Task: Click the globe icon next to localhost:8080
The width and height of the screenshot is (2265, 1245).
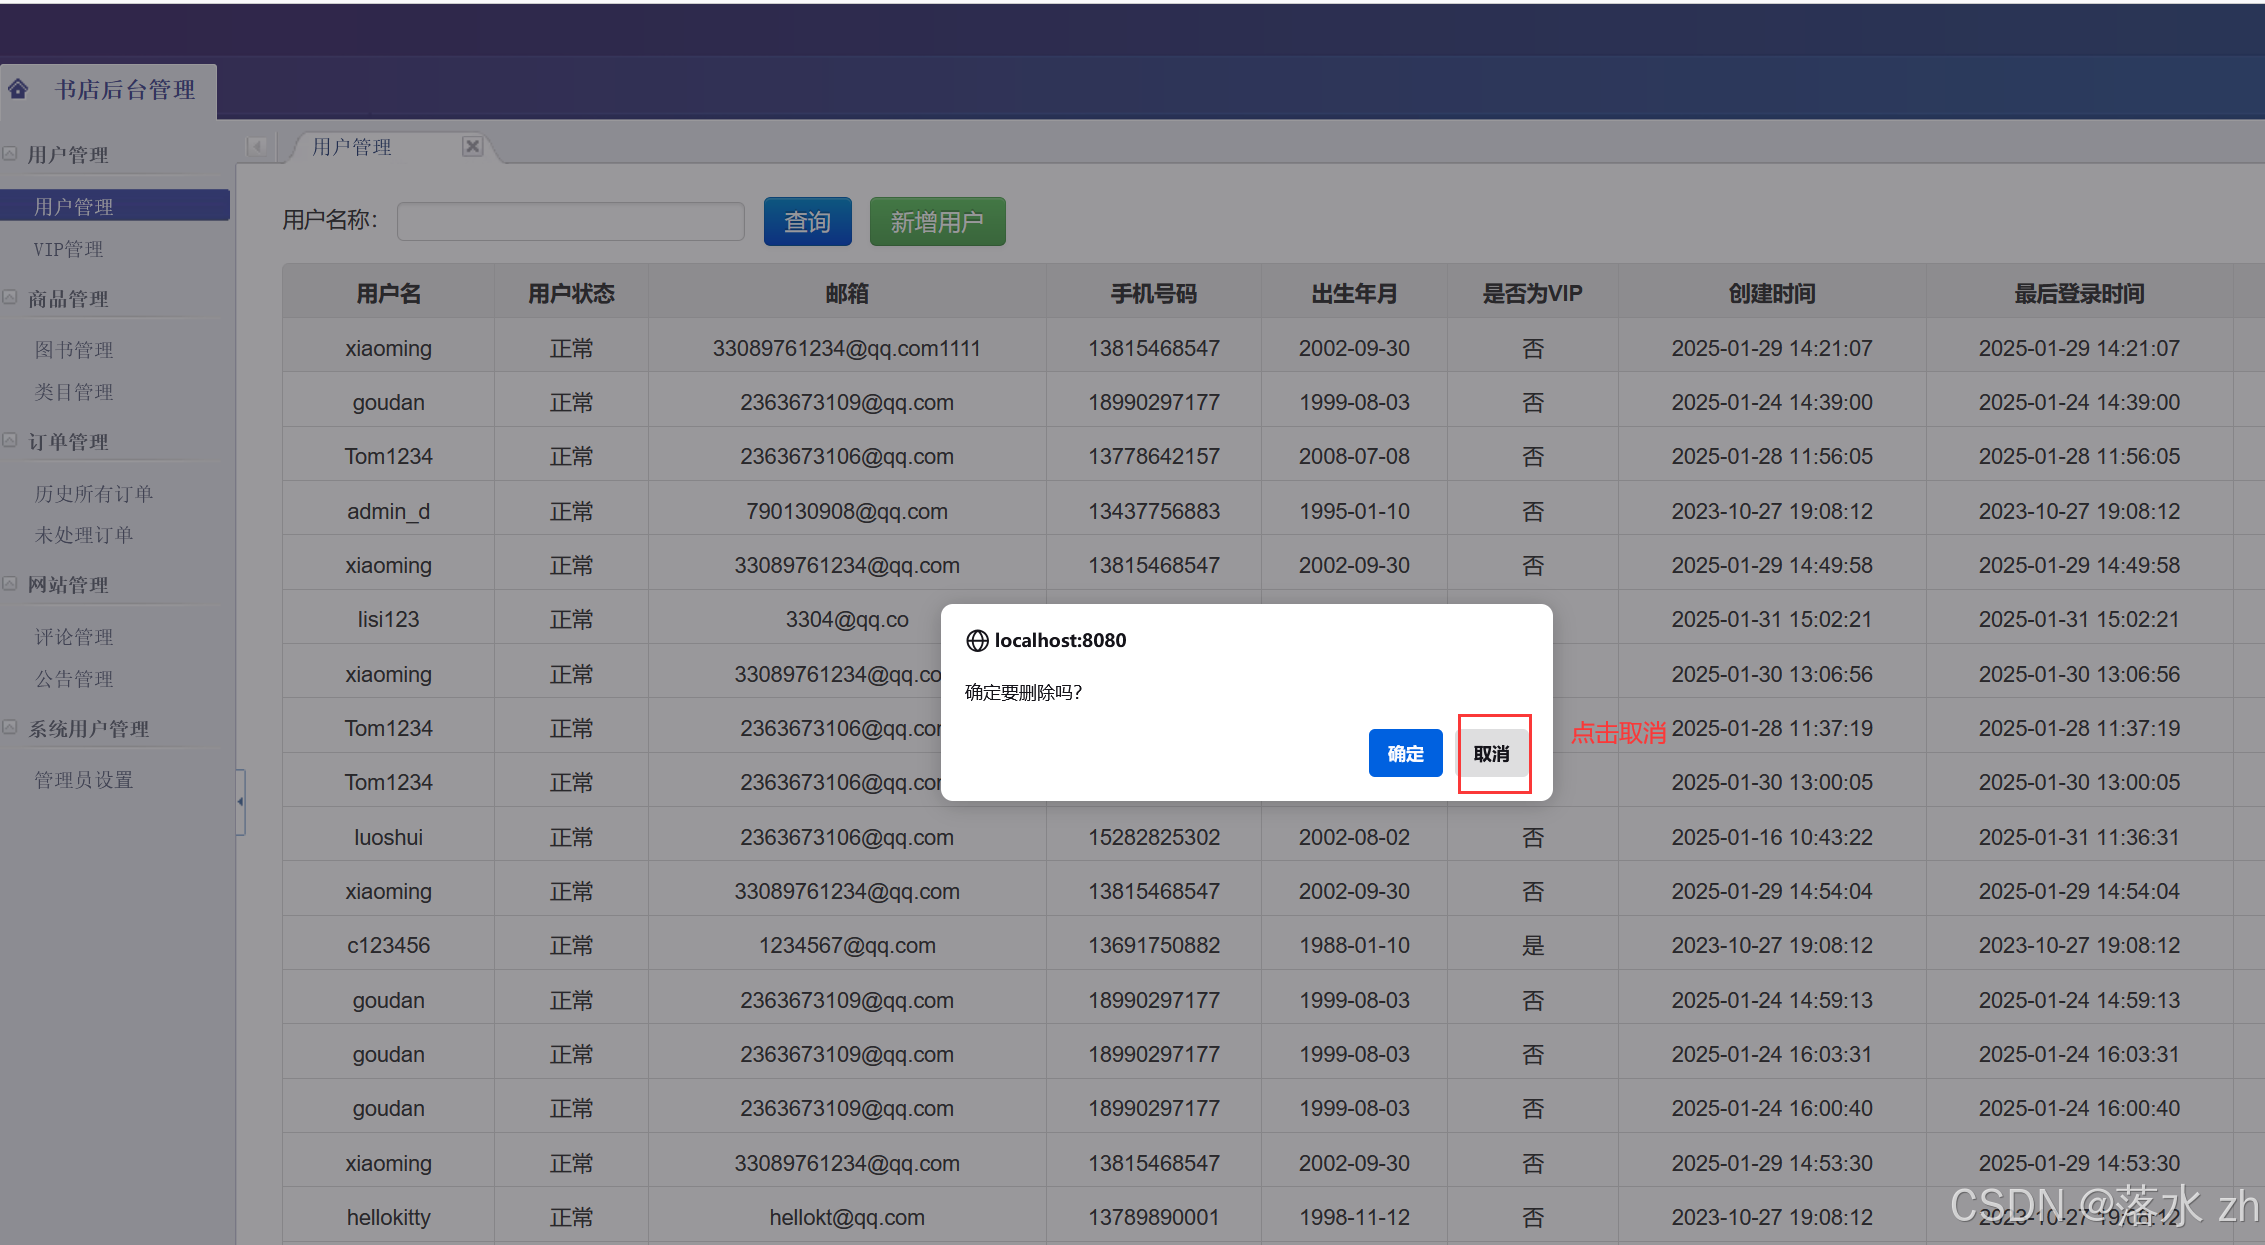Action: 976,640
